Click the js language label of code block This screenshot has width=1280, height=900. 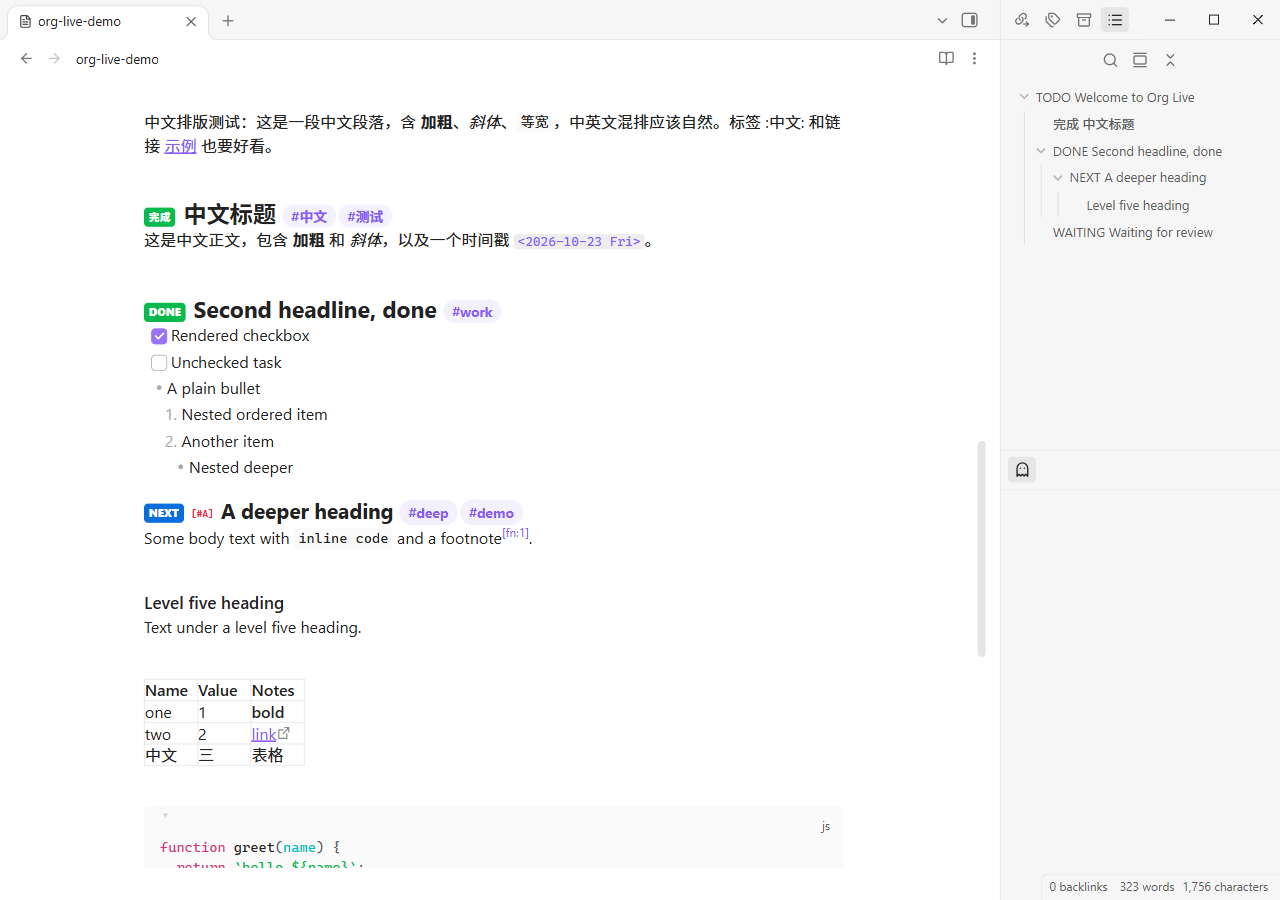point(825,826)
